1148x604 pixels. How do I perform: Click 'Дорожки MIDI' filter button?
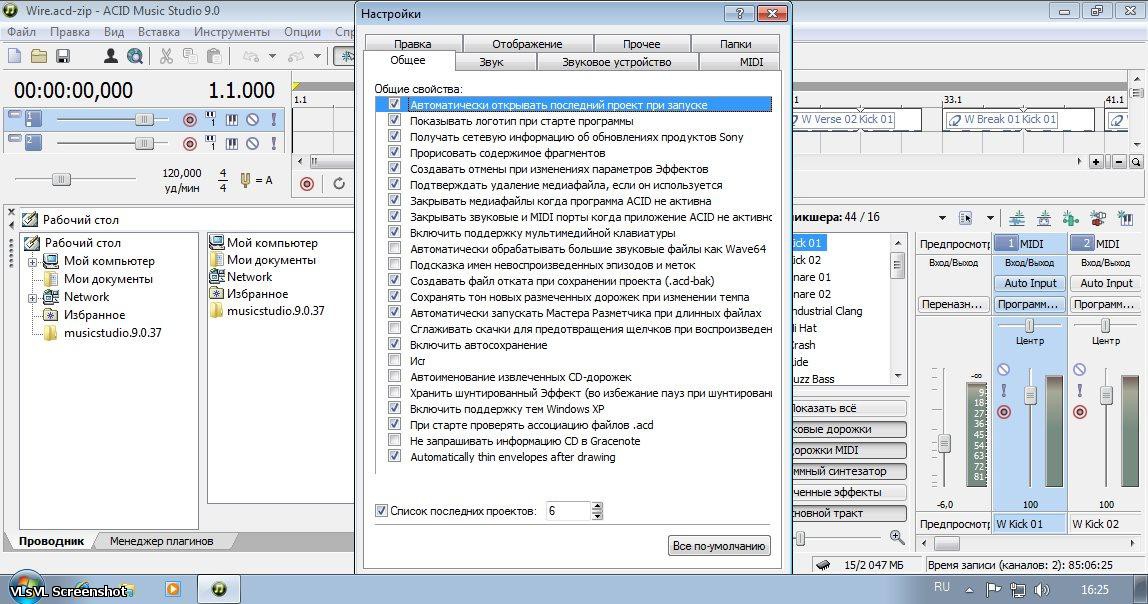pos(849,450)
